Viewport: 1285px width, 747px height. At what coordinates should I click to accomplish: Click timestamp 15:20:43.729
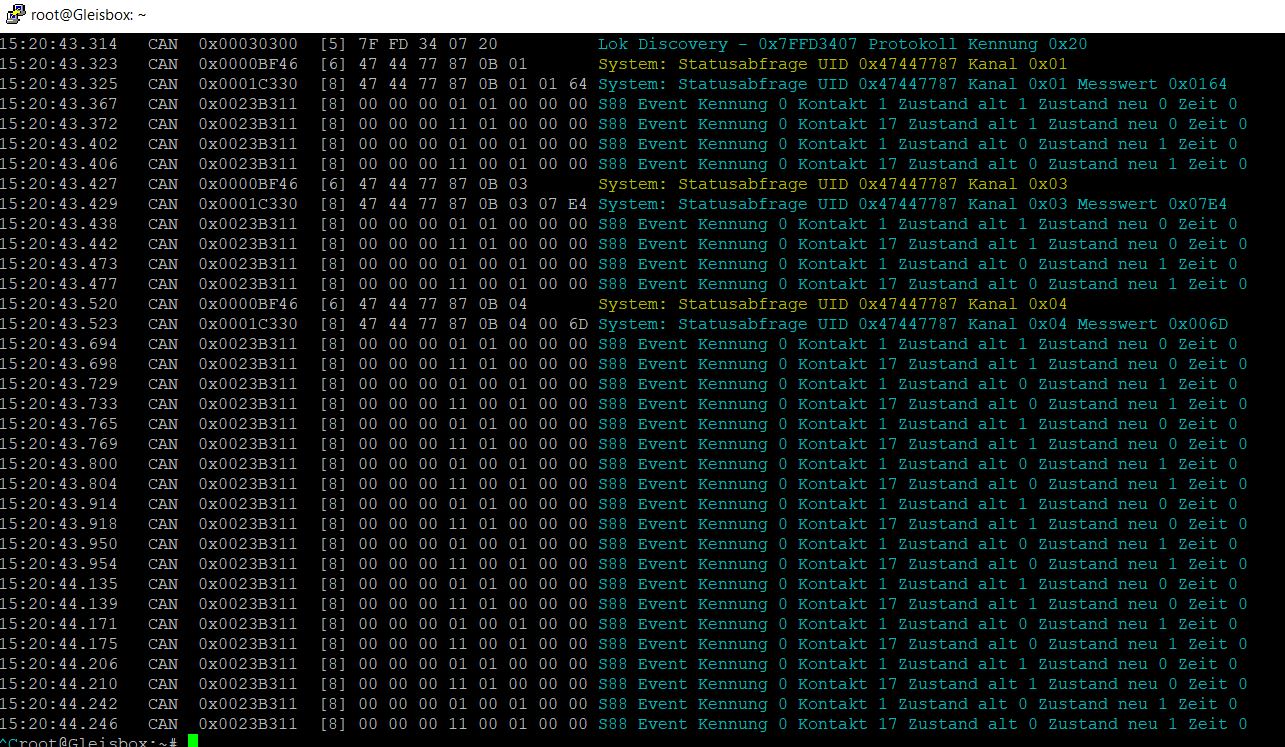(x=59, y=384)
